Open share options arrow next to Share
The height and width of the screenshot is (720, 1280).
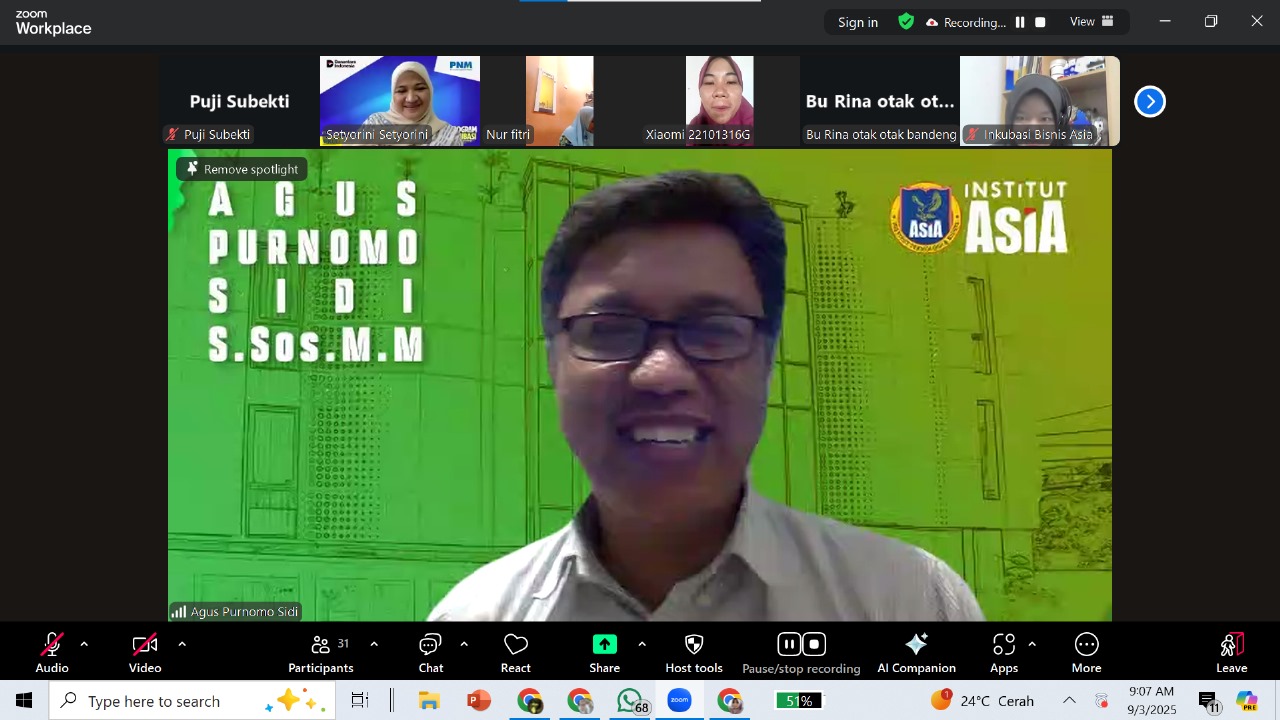[x=642, y=645]
